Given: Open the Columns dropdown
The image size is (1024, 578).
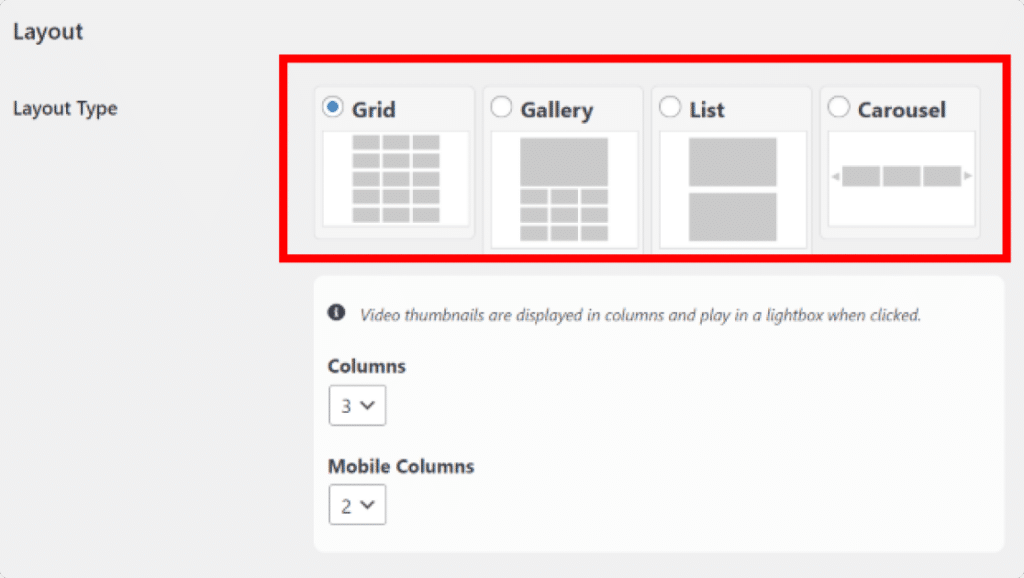Looking at the screenshot, I should point(357,405).
